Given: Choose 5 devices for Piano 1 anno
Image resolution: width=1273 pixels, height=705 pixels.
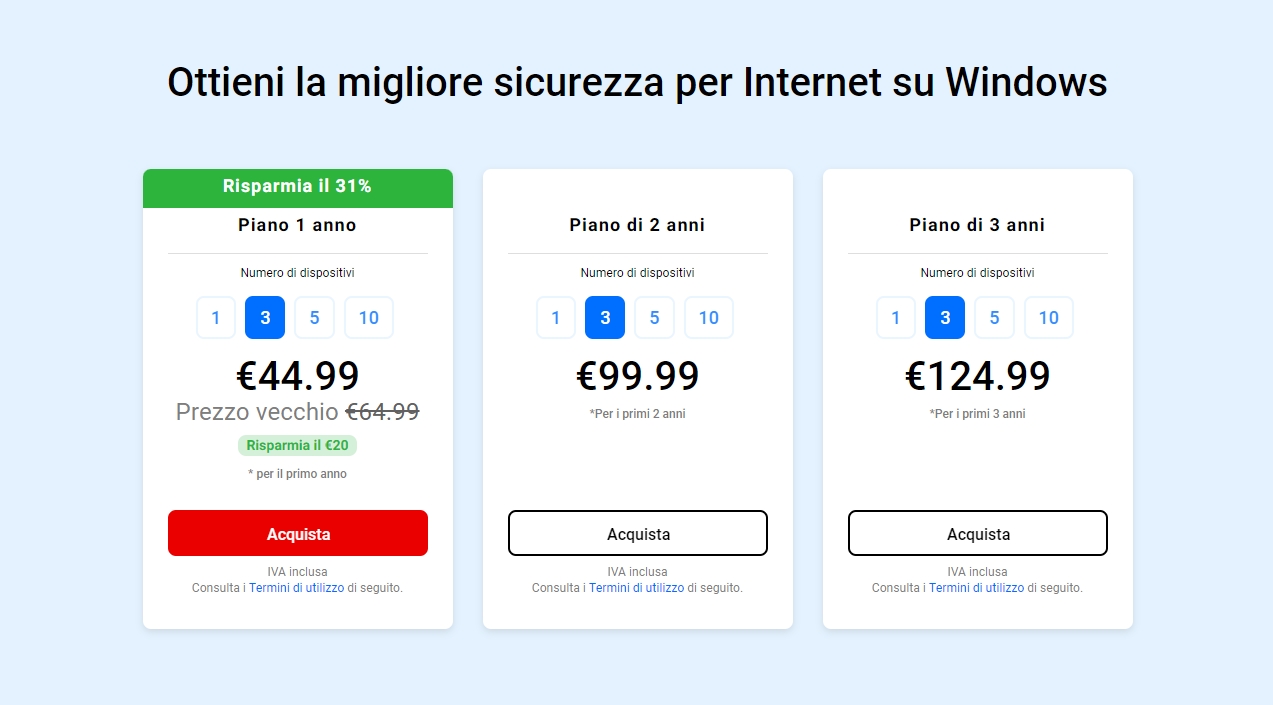Looking at the screenshot, I should [x=314, y=318].
